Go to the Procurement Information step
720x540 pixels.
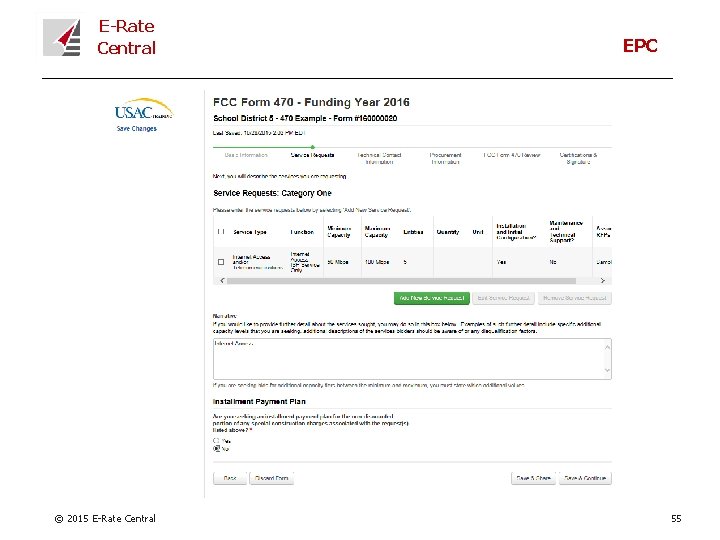coord(445,158)
